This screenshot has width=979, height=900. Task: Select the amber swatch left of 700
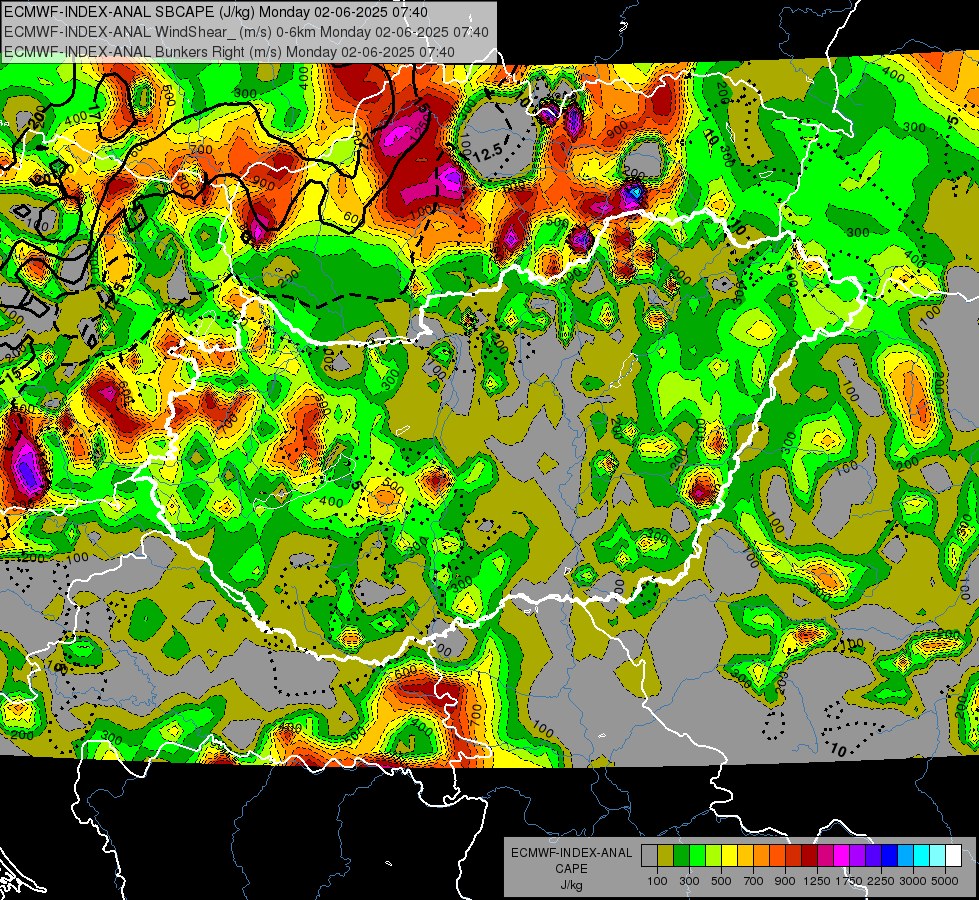click(745, 856)
